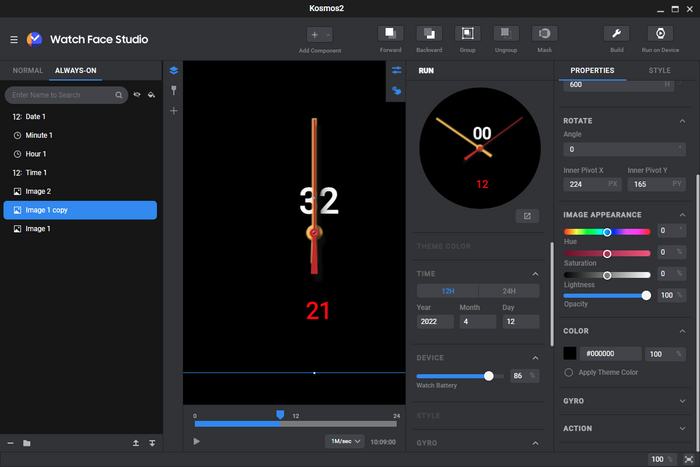Viewport: 700px width, 467px height.
Task: Click the Build wrench icon
Action: 617,34
